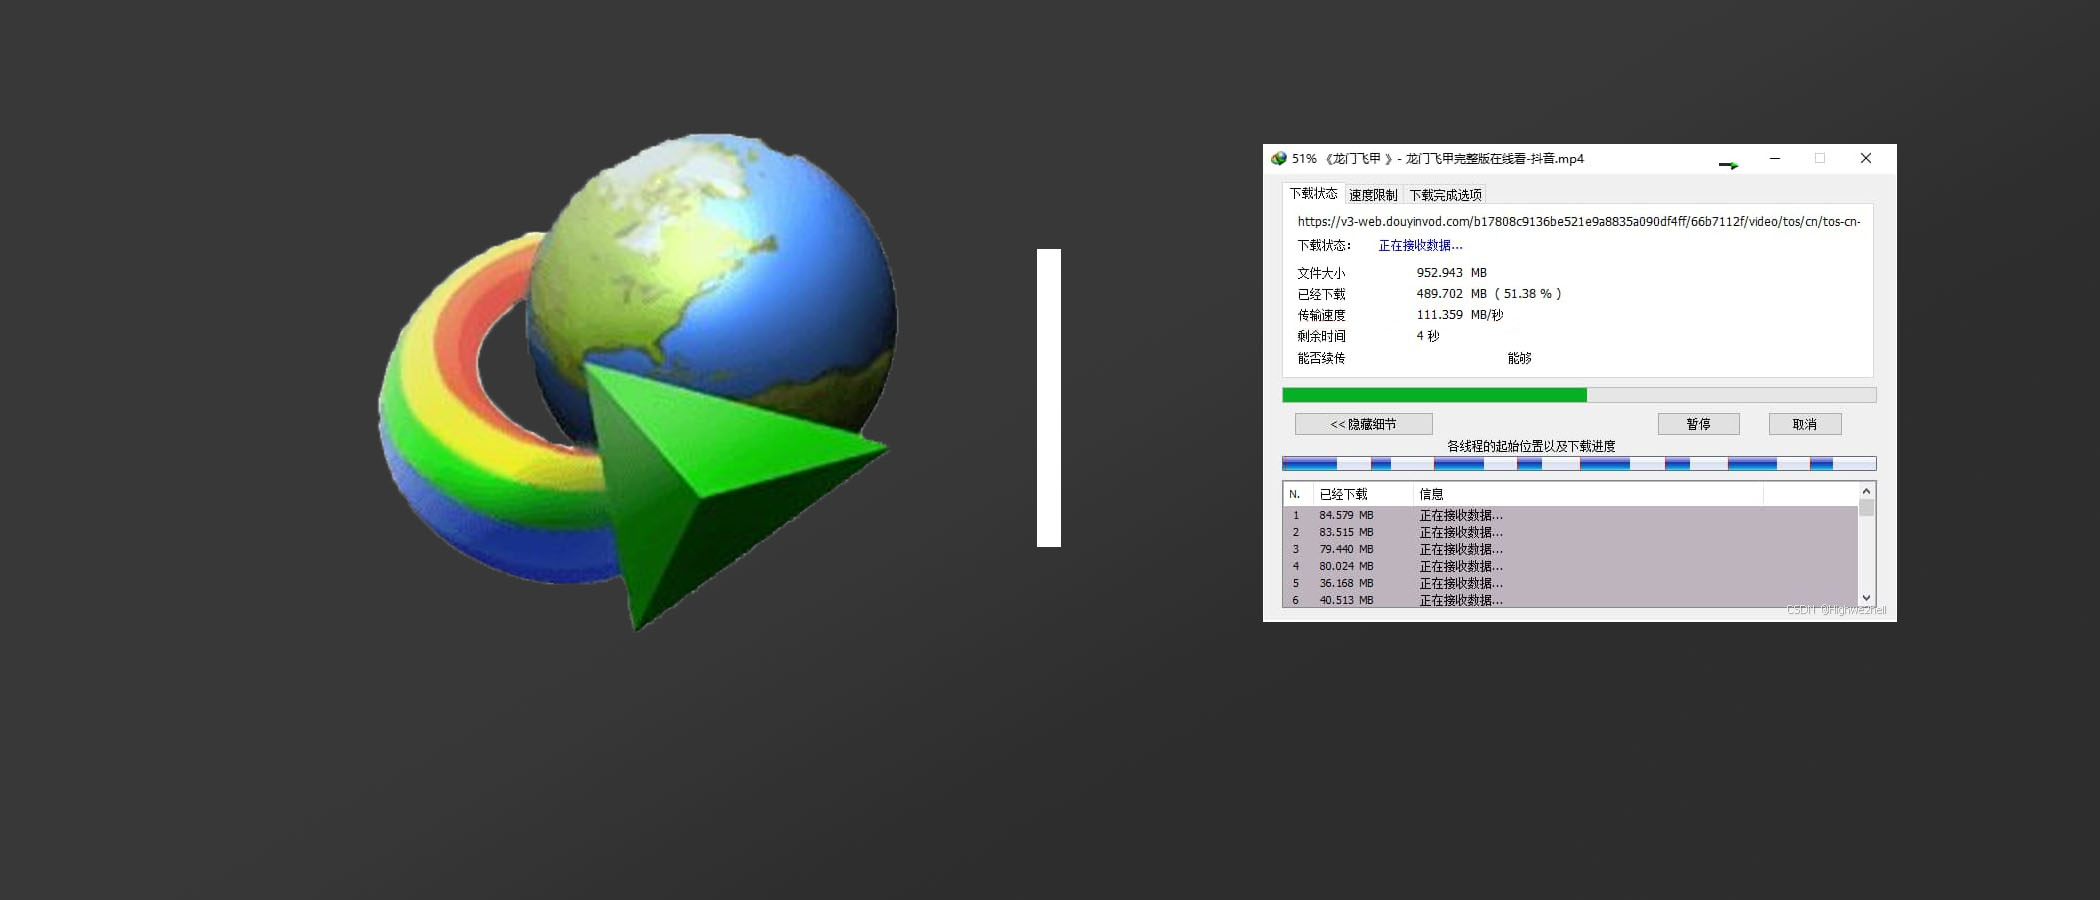Select the resume capability value 能够
Screen dimensions: 2100x900
(1519, 357)
